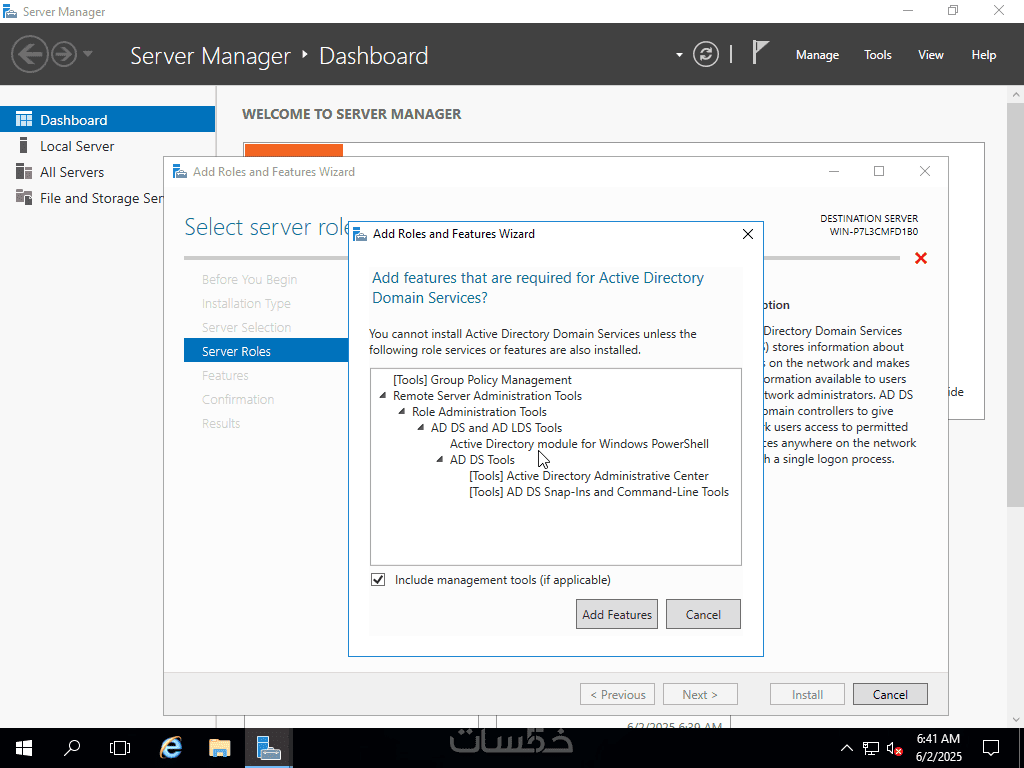The height and width of the screenshot is (768, 1024).
Task: Open the navigation history dropdown arrow
Action: click(x=88, y=54)
